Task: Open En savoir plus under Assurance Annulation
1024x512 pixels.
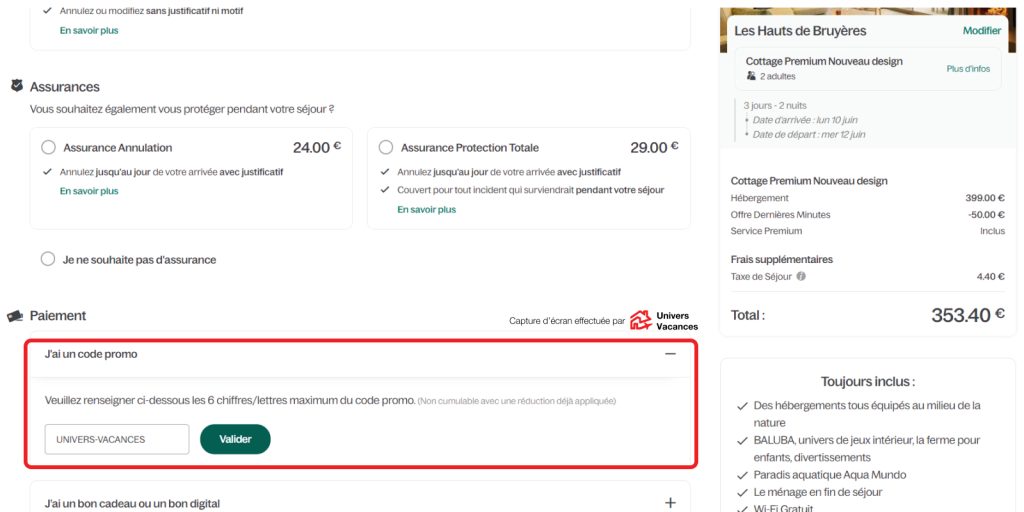Action: (89, 191)
